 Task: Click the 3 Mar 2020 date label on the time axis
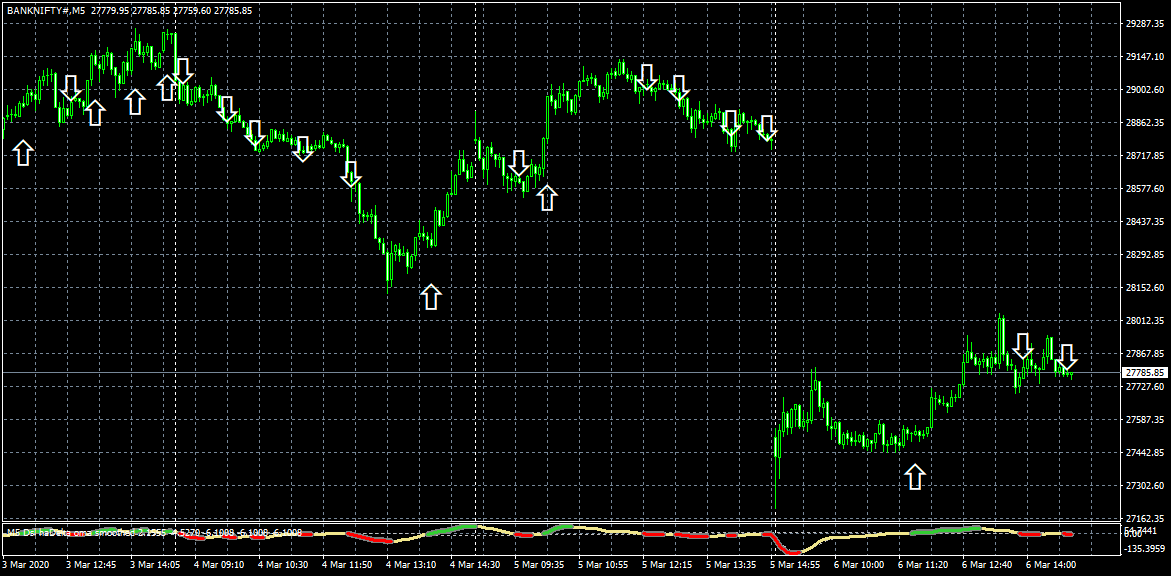pos(25,564)
